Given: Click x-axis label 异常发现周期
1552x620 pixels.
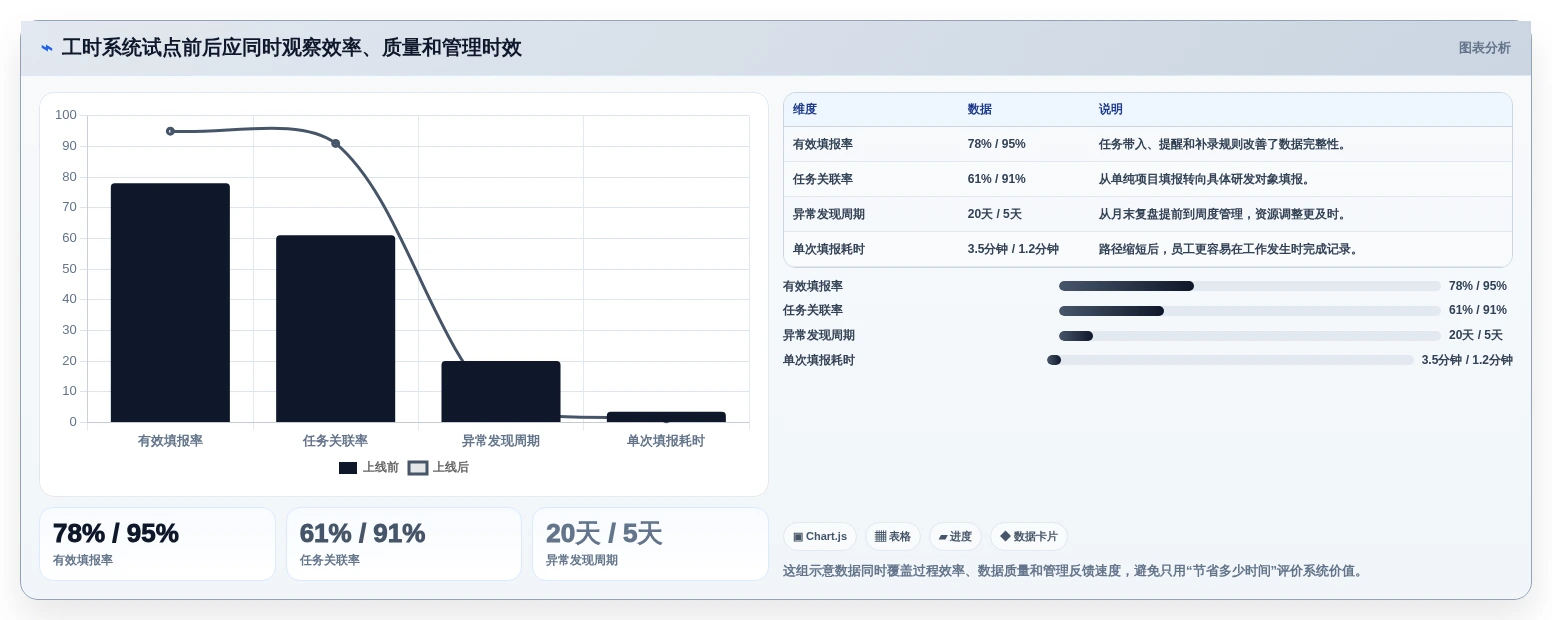Looking at the screenshot, I should (501, 441).
